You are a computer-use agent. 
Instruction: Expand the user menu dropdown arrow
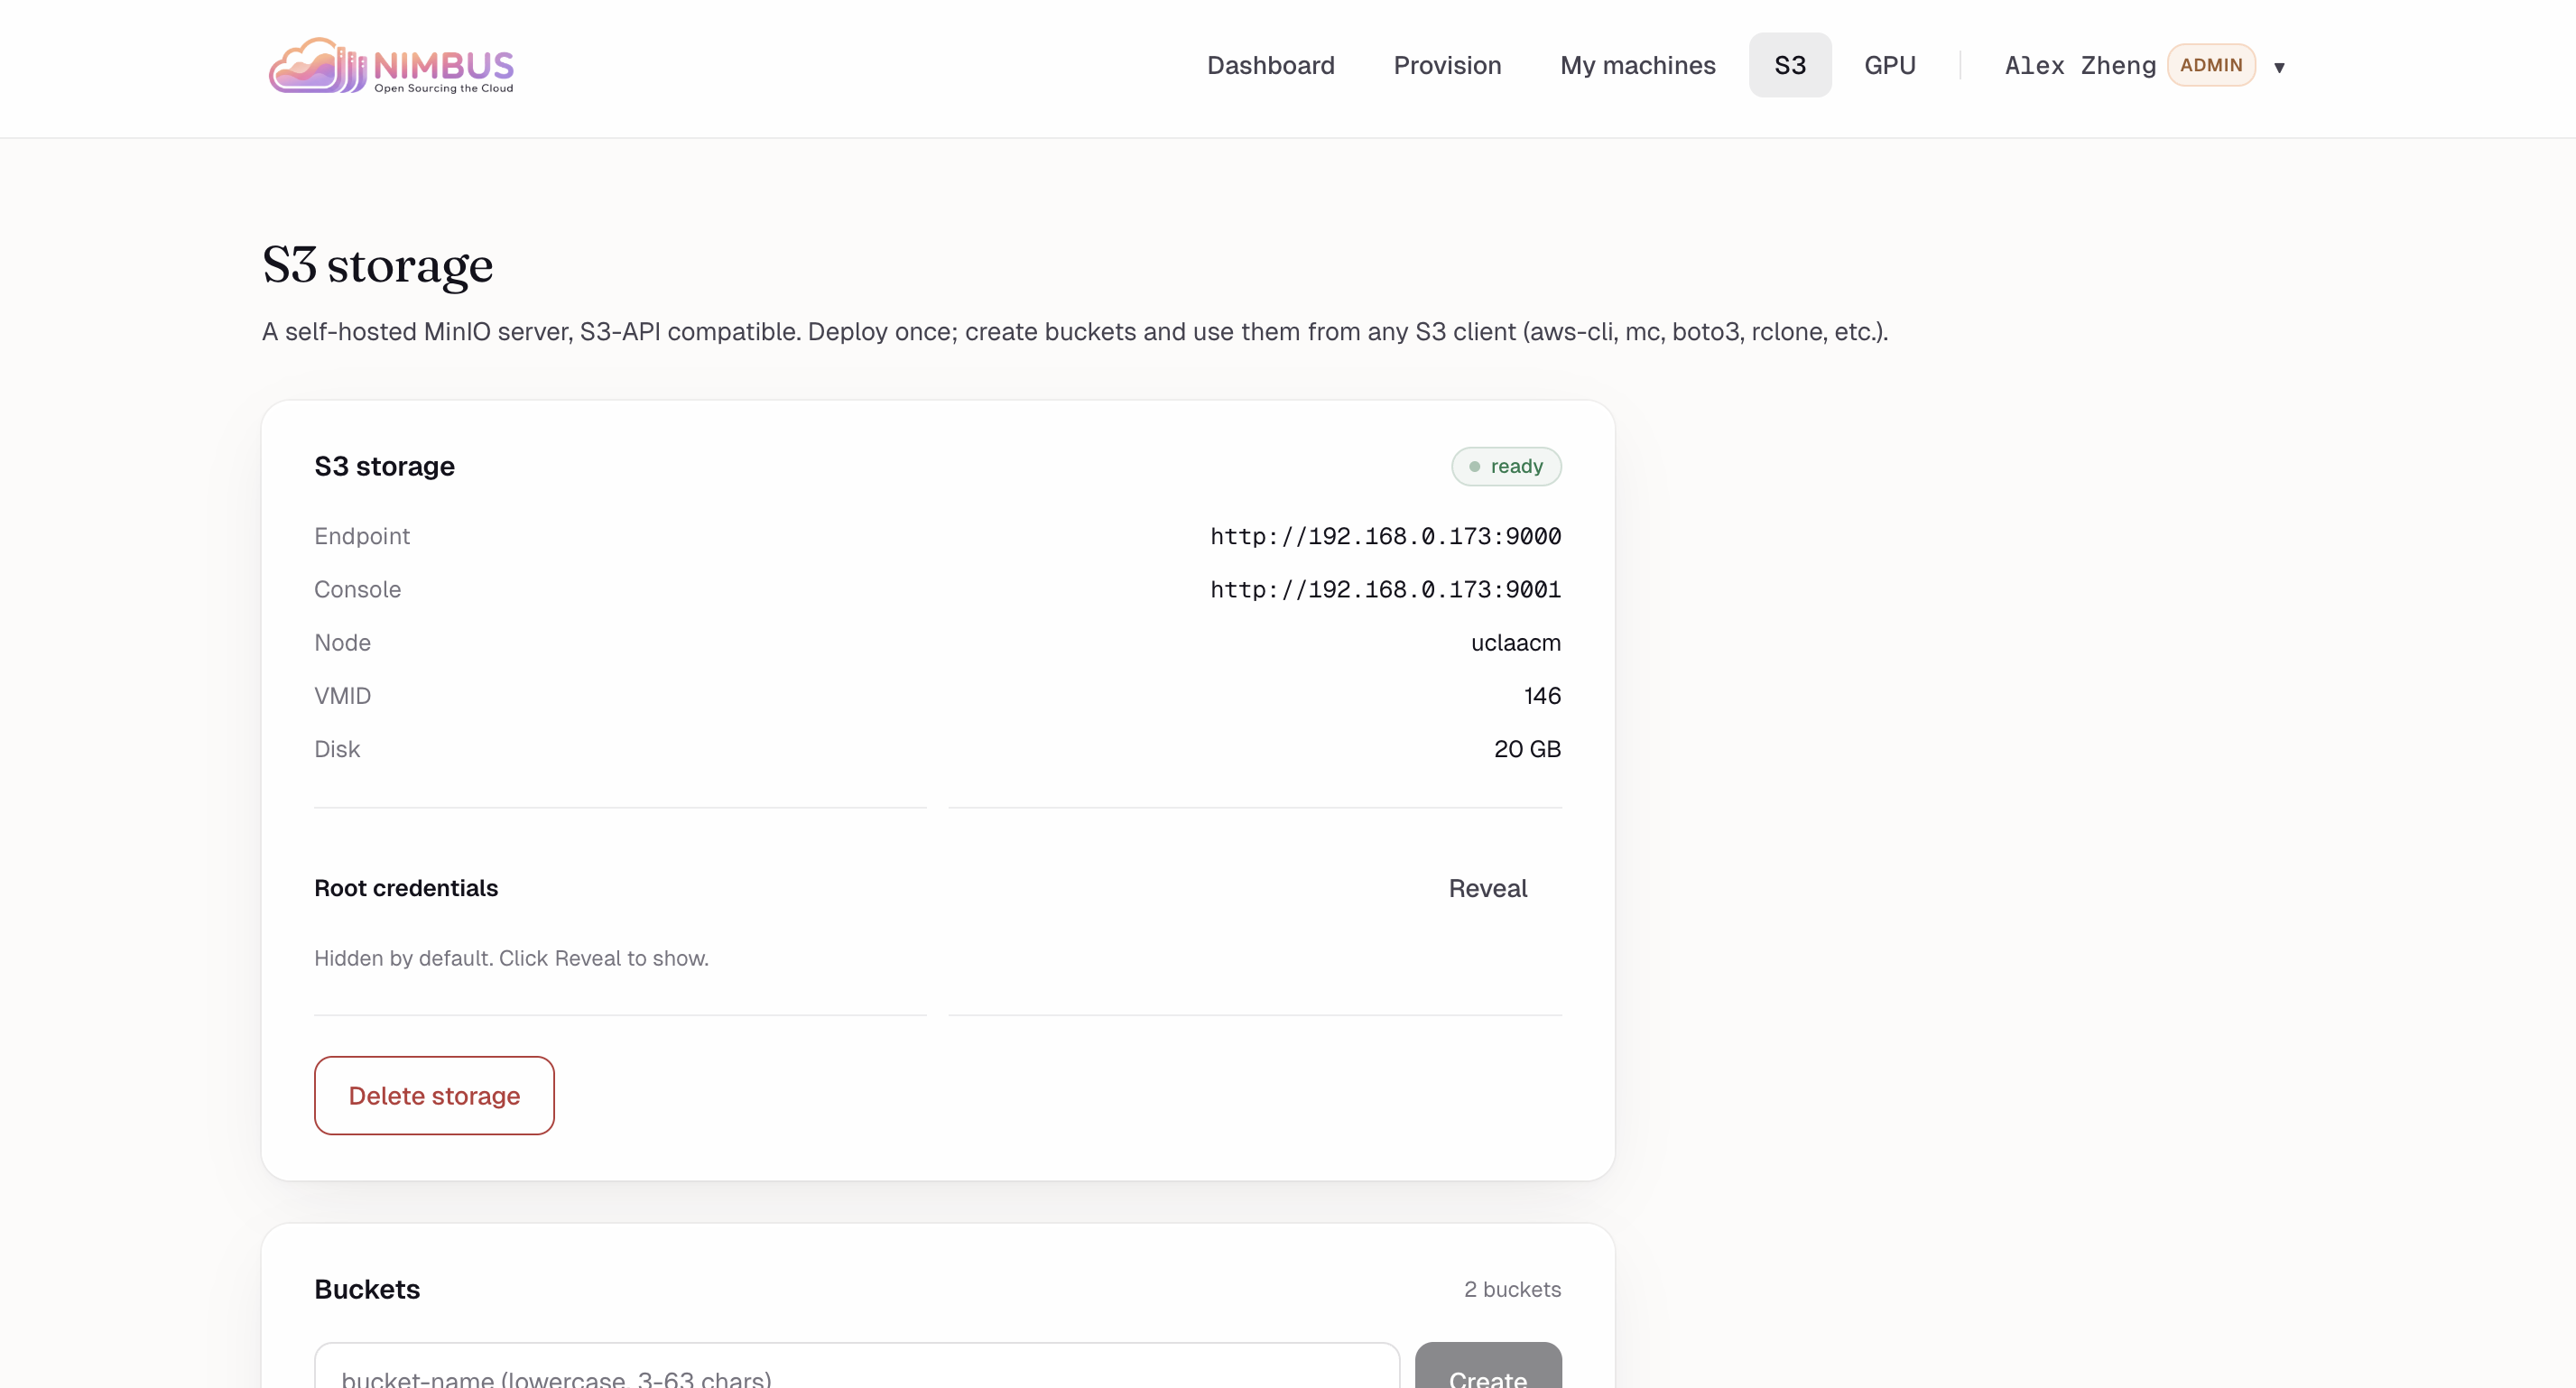tap(2279, 67)
